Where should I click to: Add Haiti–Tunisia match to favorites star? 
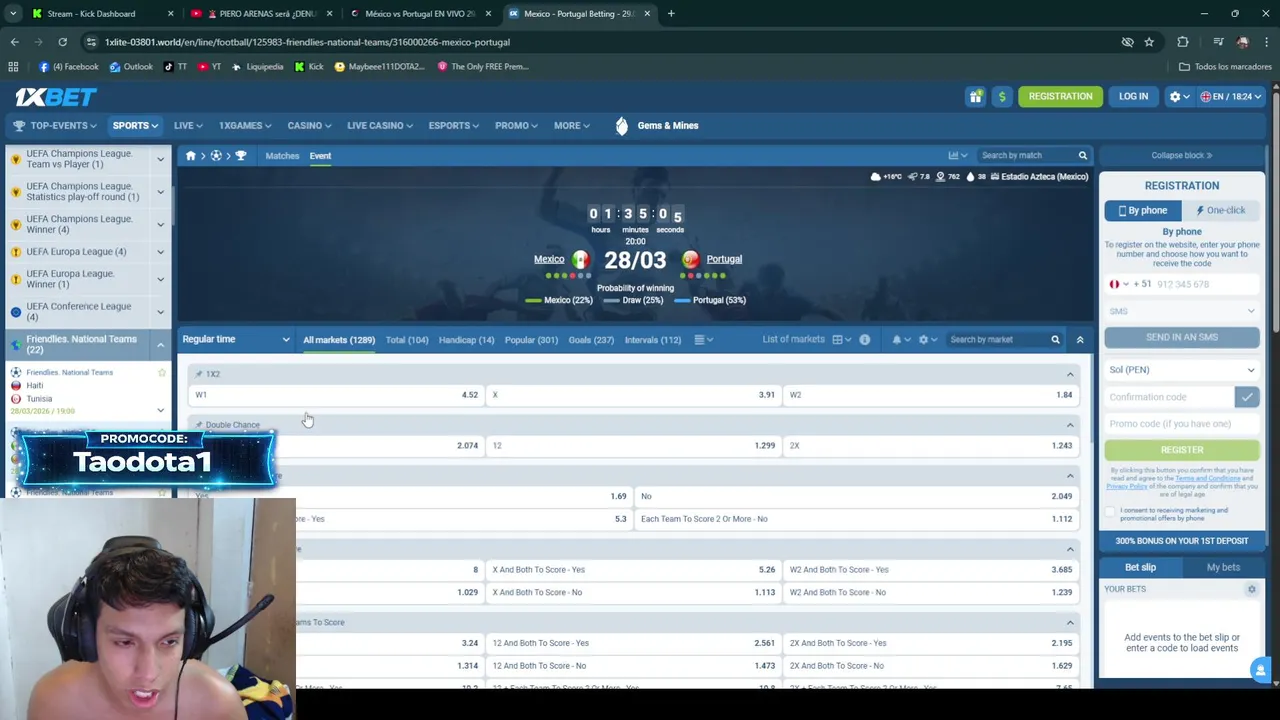tap(162, 372)
